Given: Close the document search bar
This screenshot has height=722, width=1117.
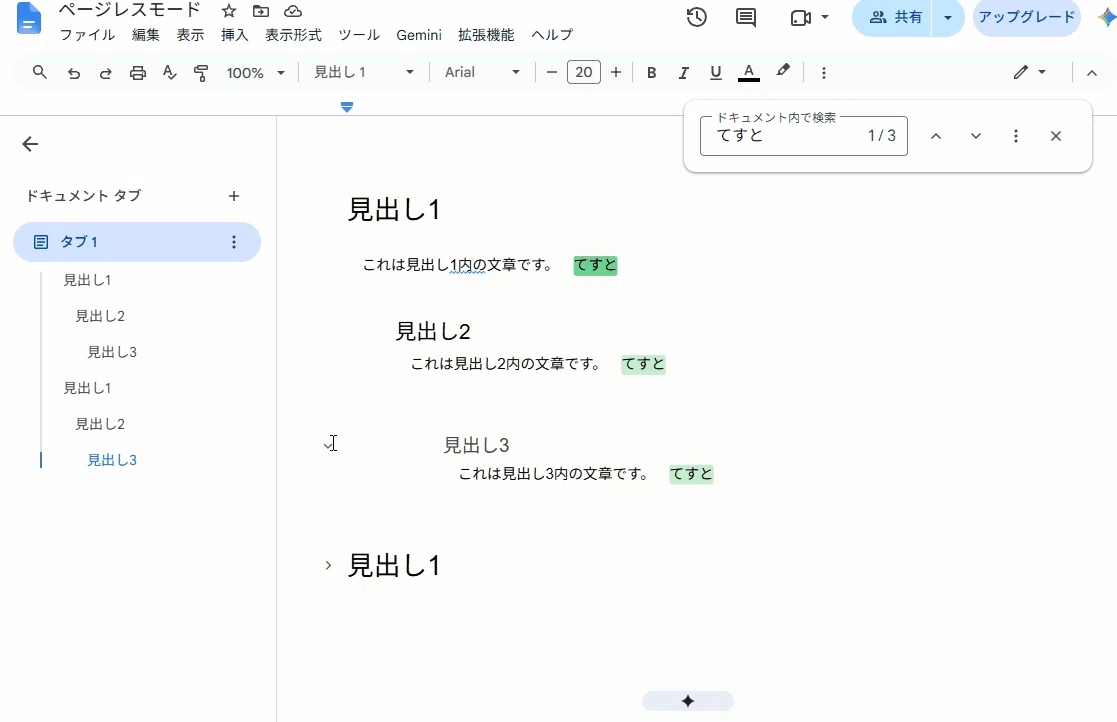Looking at the screenshot, I should point(1056,136).
